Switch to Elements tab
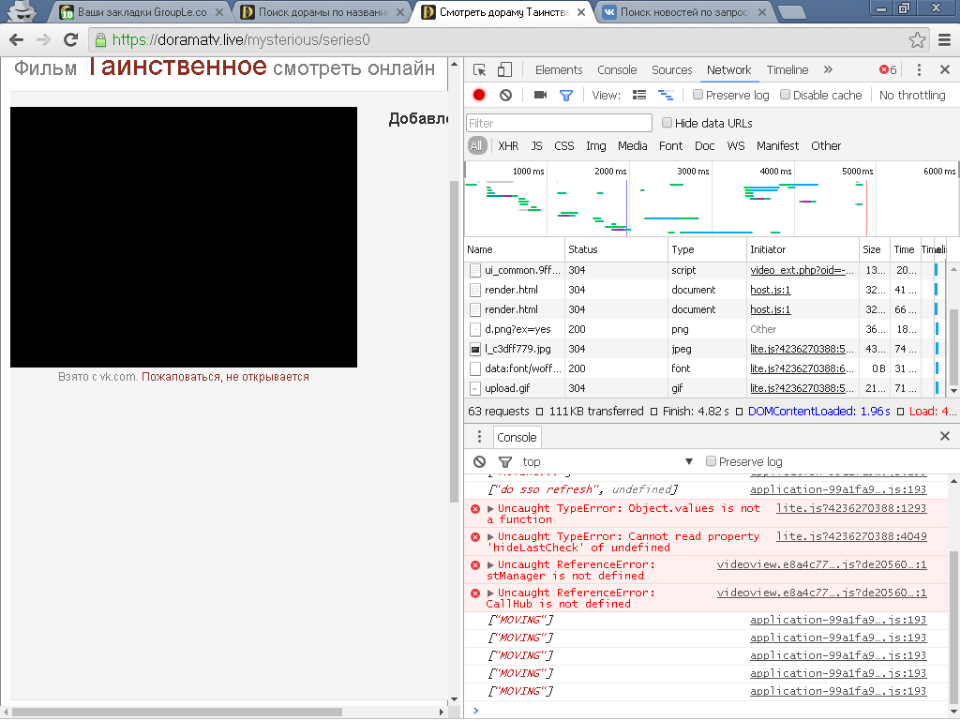The image size is (960, 720). (558, 70)
